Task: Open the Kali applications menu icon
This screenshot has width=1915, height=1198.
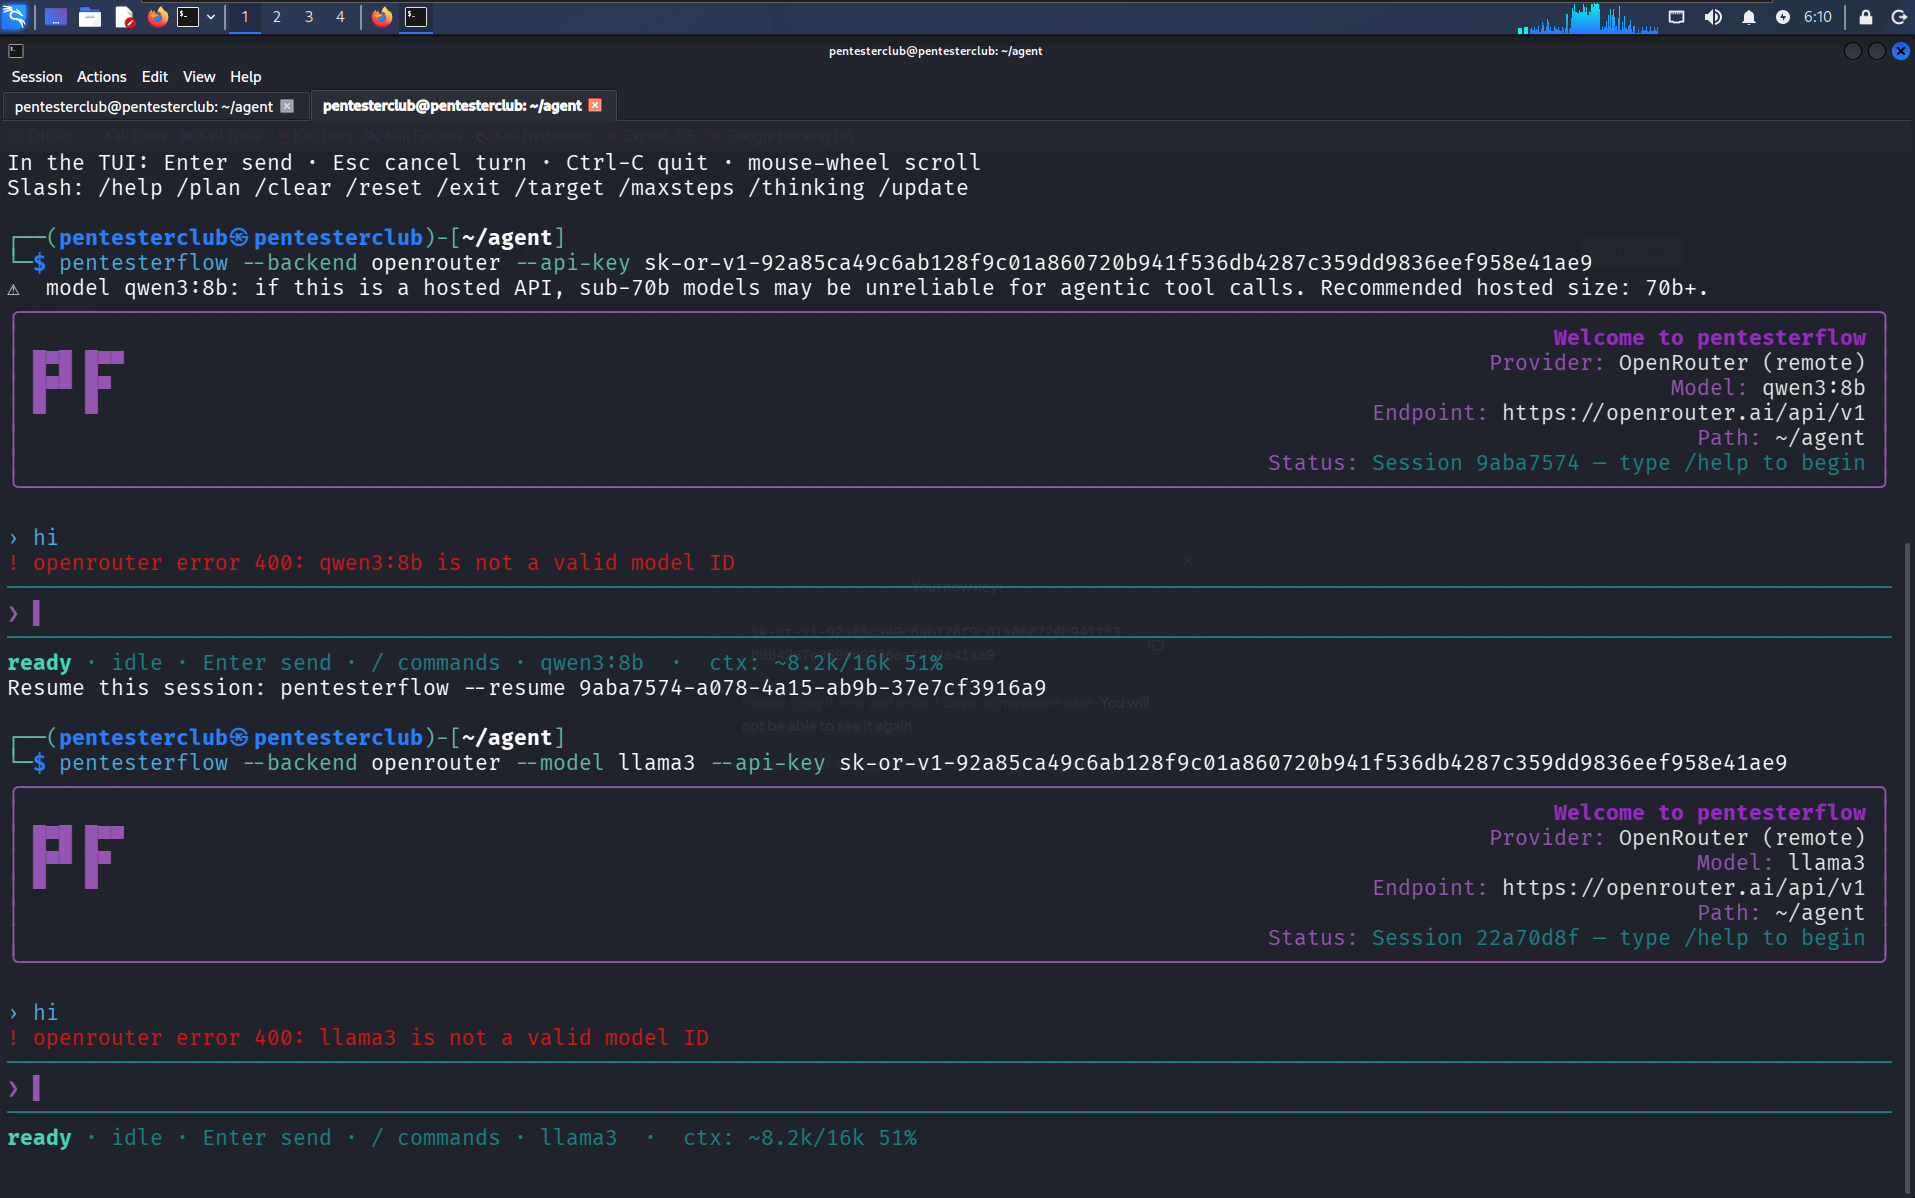Action: pyautogui.click(x=14, y=16)
